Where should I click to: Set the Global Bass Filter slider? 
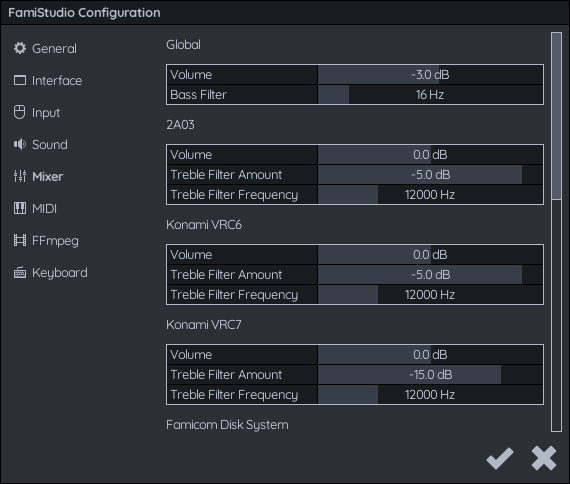[430, 95]
